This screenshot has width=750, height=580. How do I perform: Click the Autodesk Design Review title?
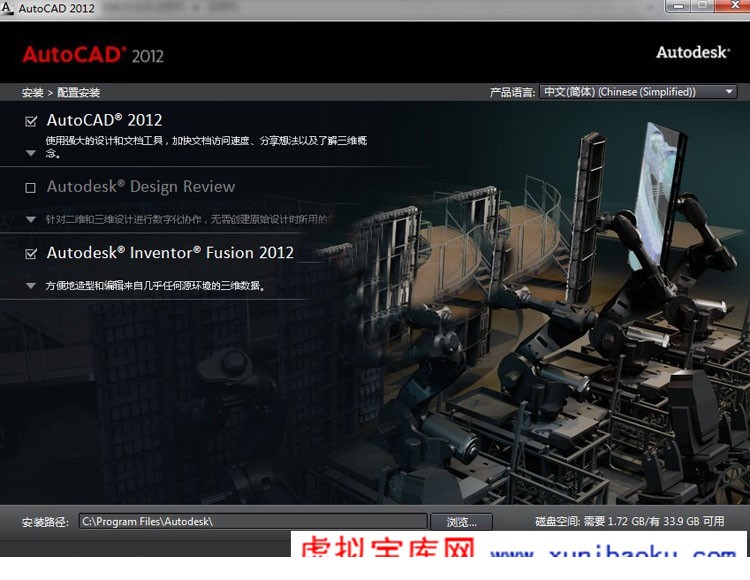pyautogui.click(x=141, y=186)
